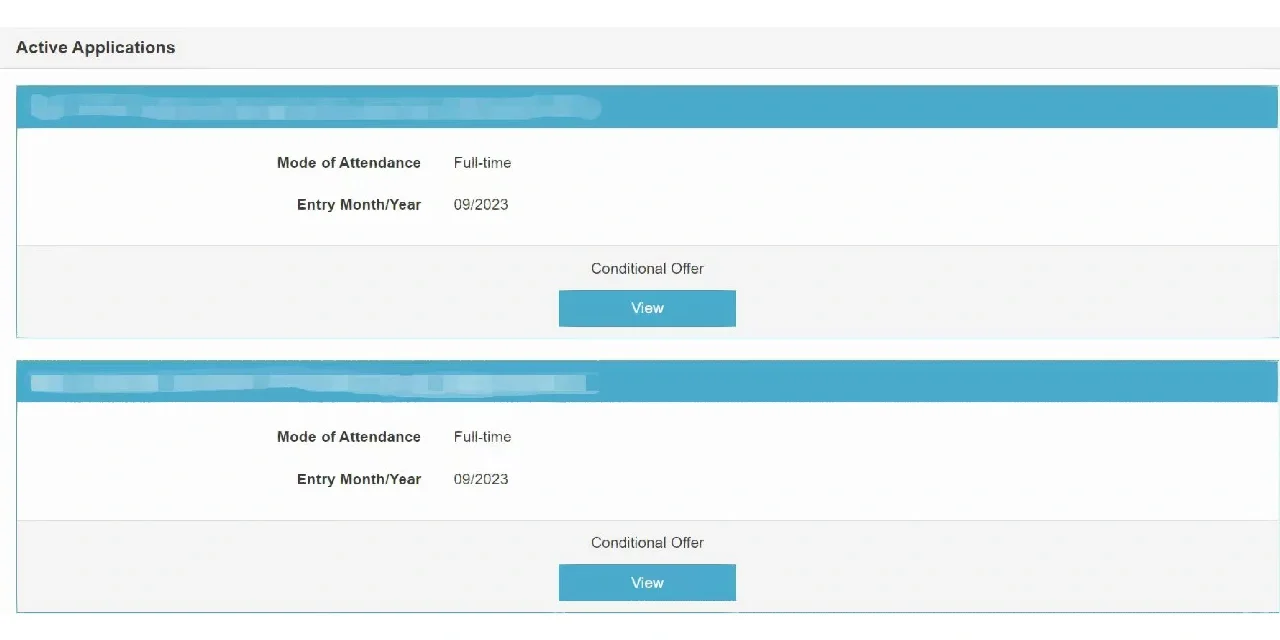The width and height of the screenshot is (1280, 640).
Task: Click Mode of Attendance label in second application
Action: (x=349, y=437)
